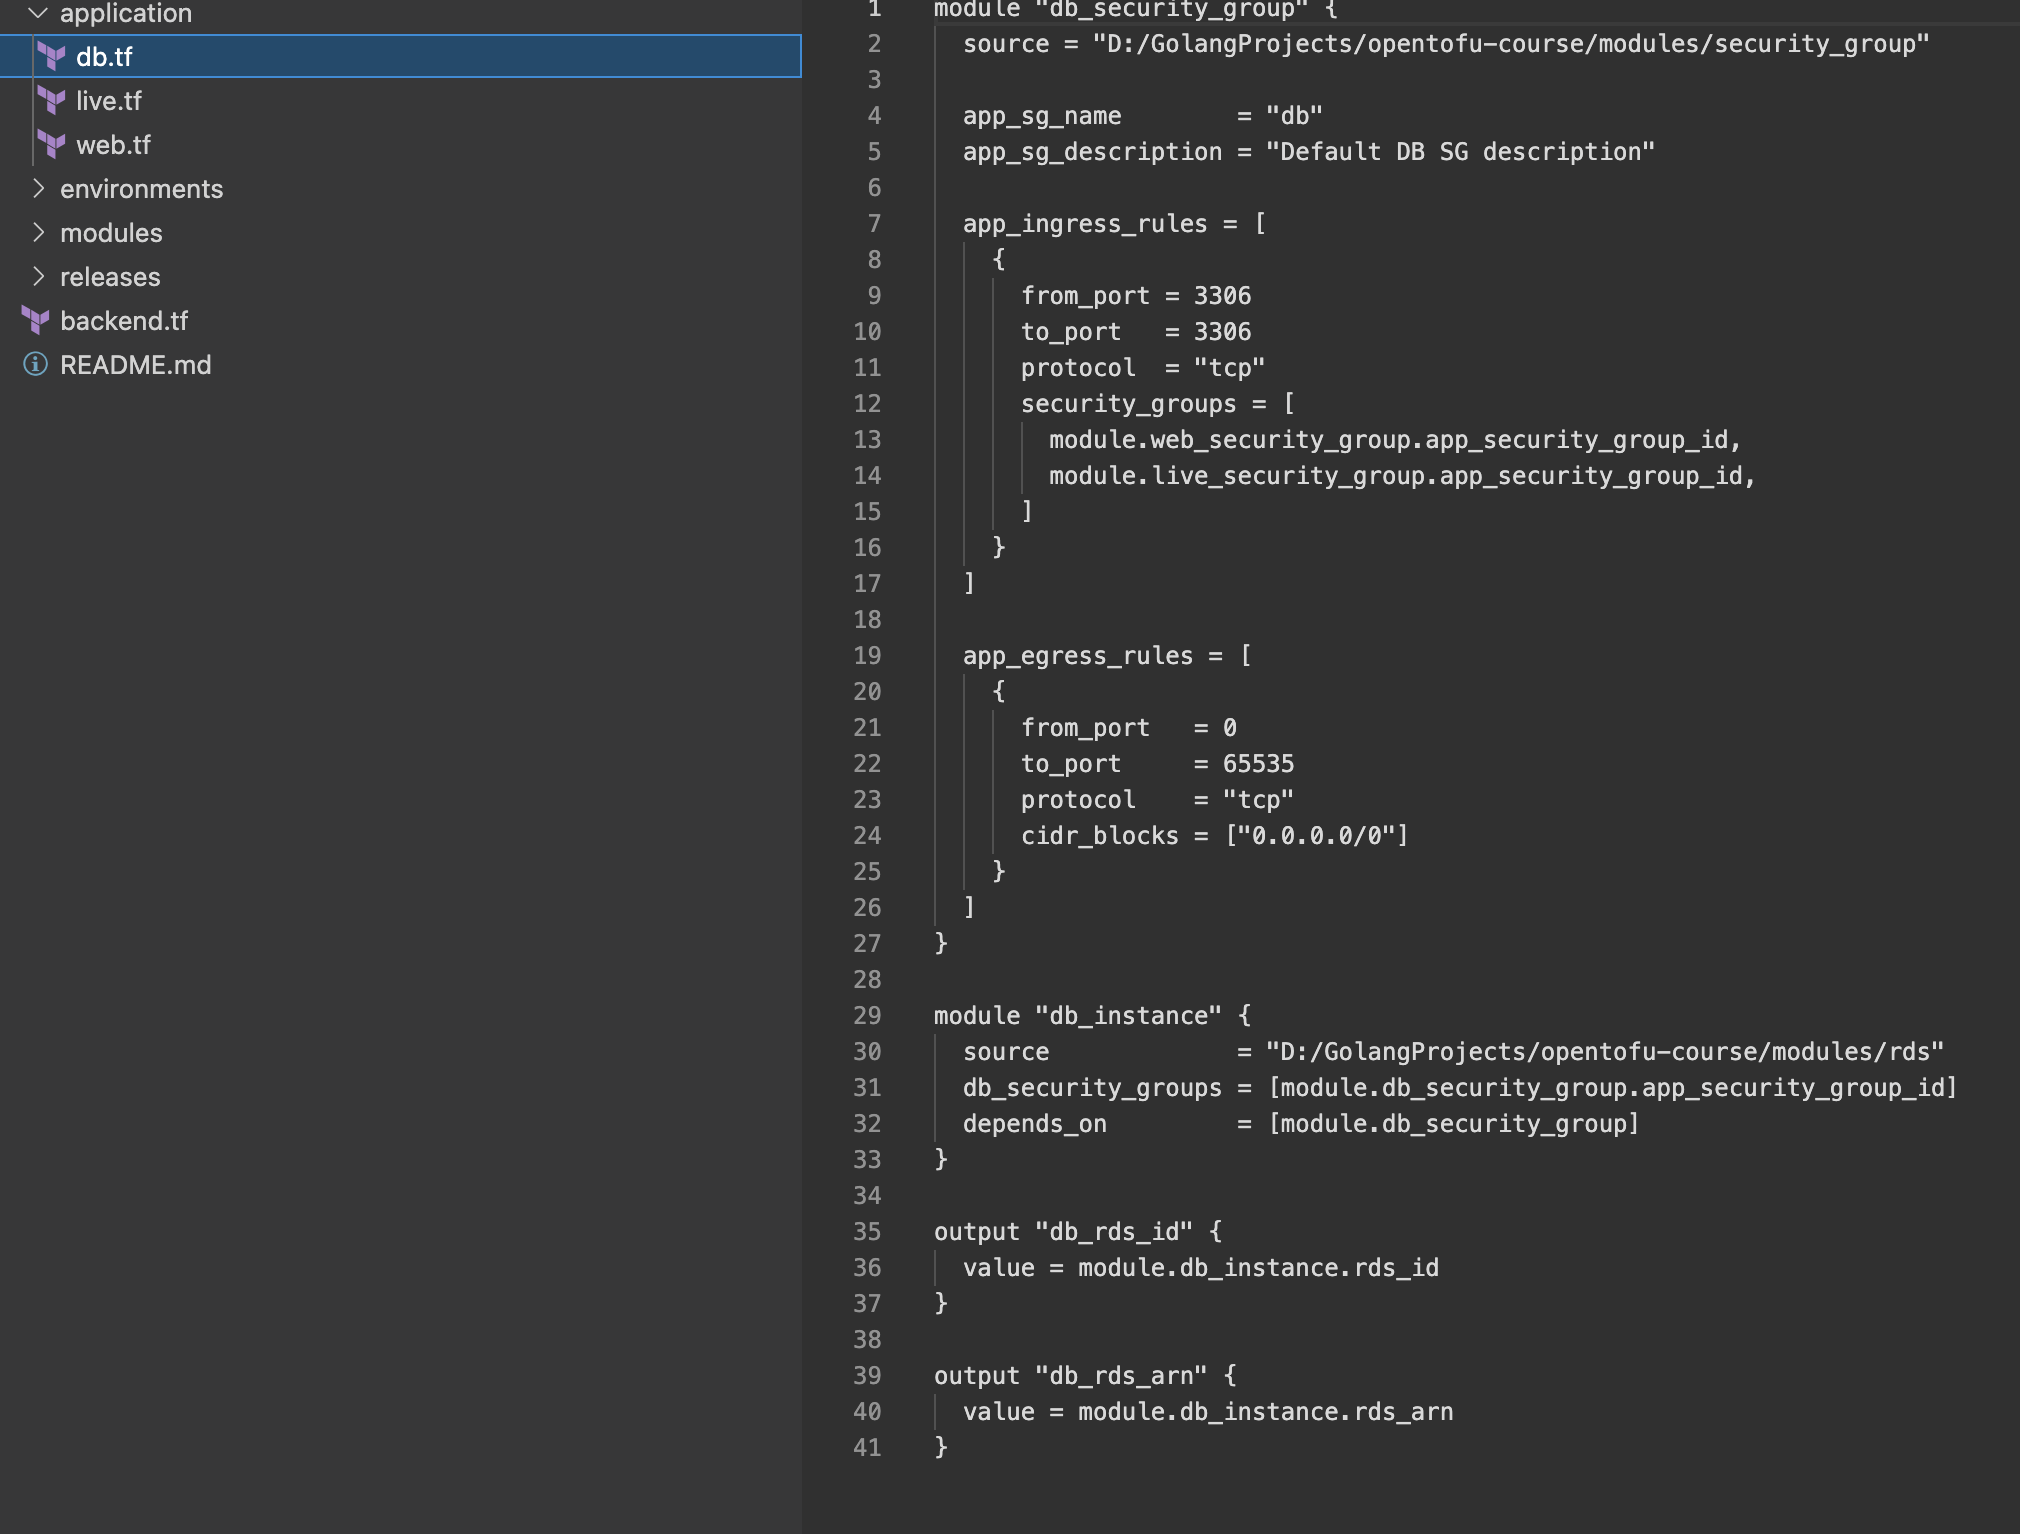
Task: Open the web.tf file
Action: (x=400, y=145)
